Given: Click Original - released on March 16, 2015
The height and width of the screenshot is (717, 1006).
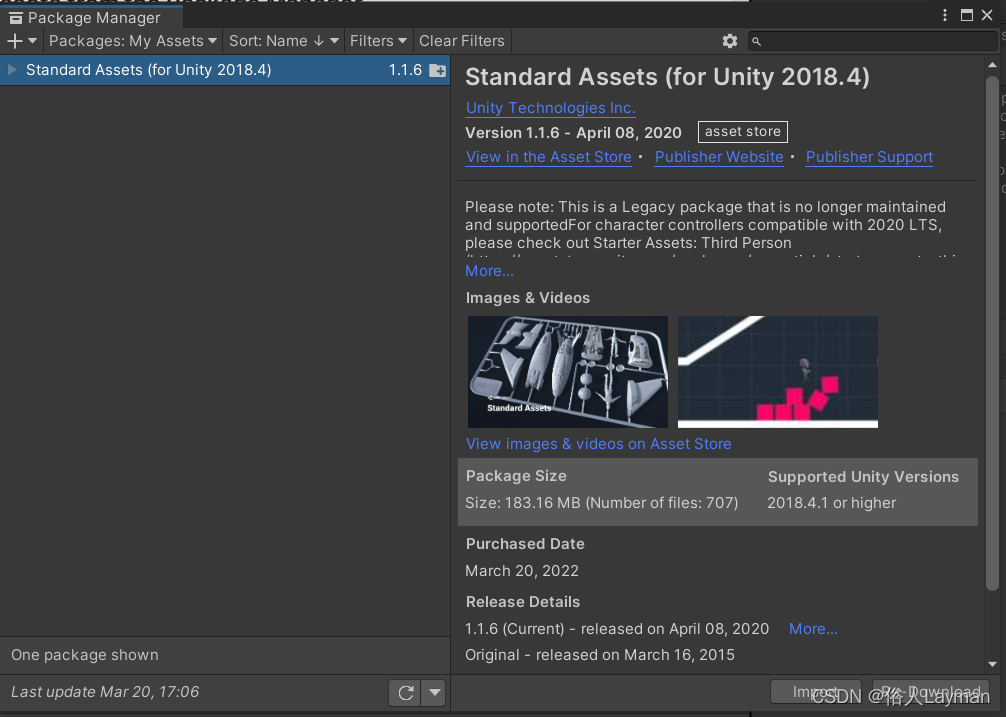Looking at the screenshot, I should 600,655.
